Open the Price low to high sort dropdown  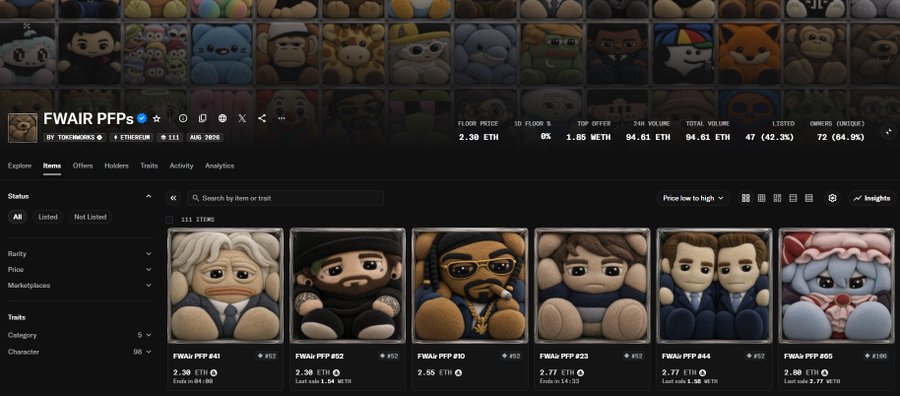click(x=693, y=198)
